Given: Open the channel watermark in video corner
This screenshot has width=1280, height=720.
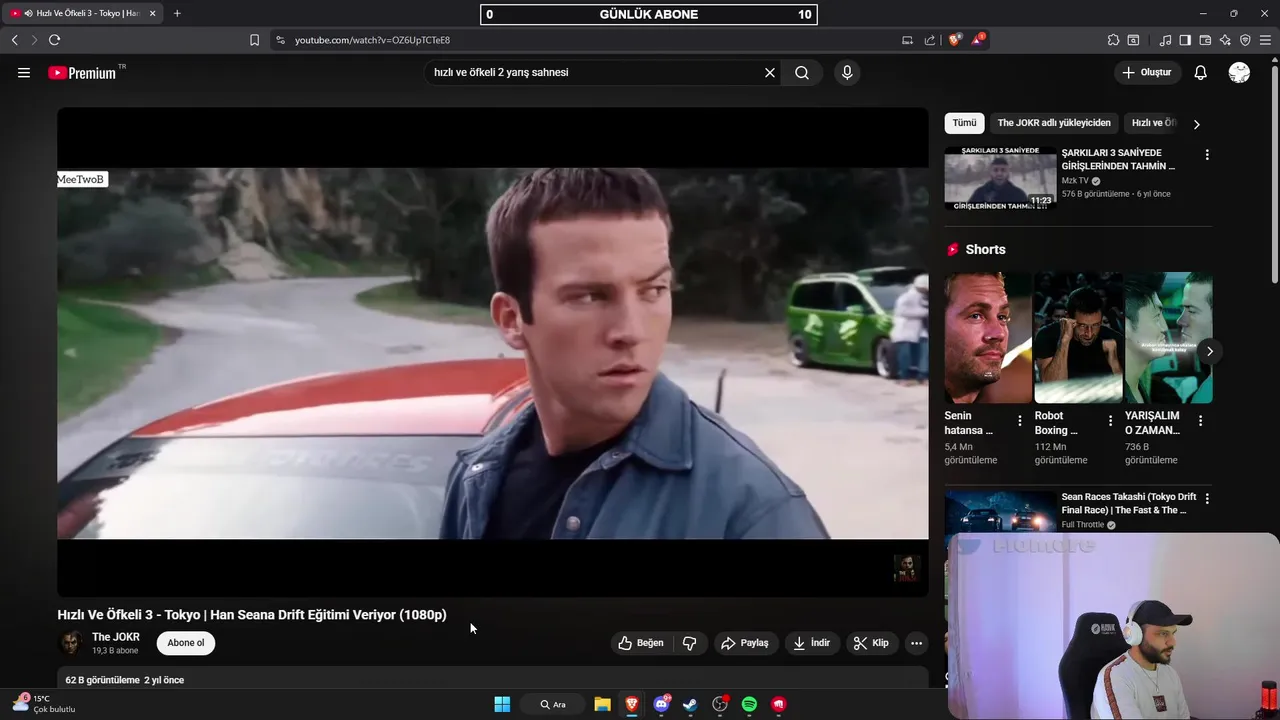Looking at the screenshot, I should 906,568.
